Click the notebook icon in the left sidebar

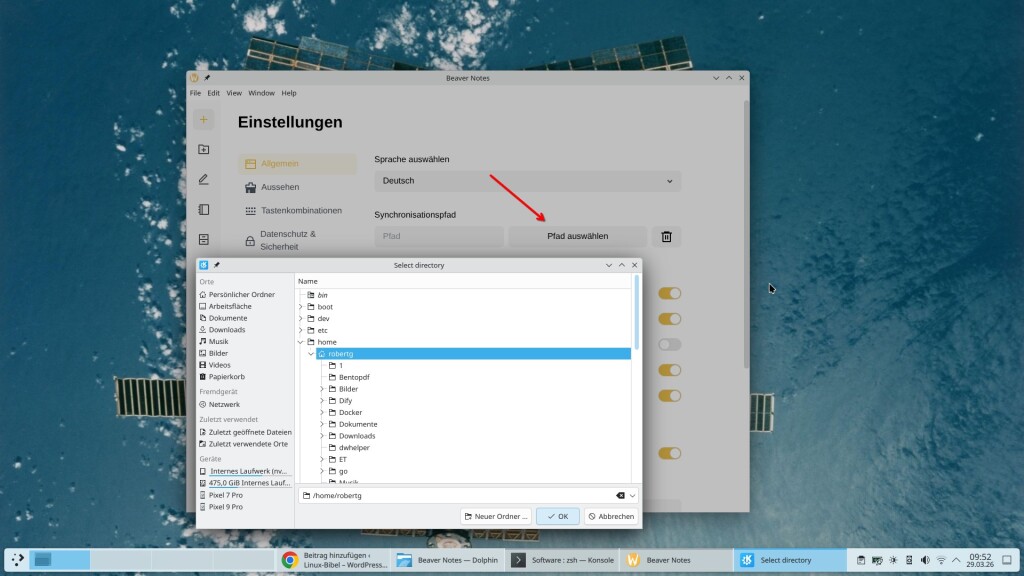click(x=203, y=209)
